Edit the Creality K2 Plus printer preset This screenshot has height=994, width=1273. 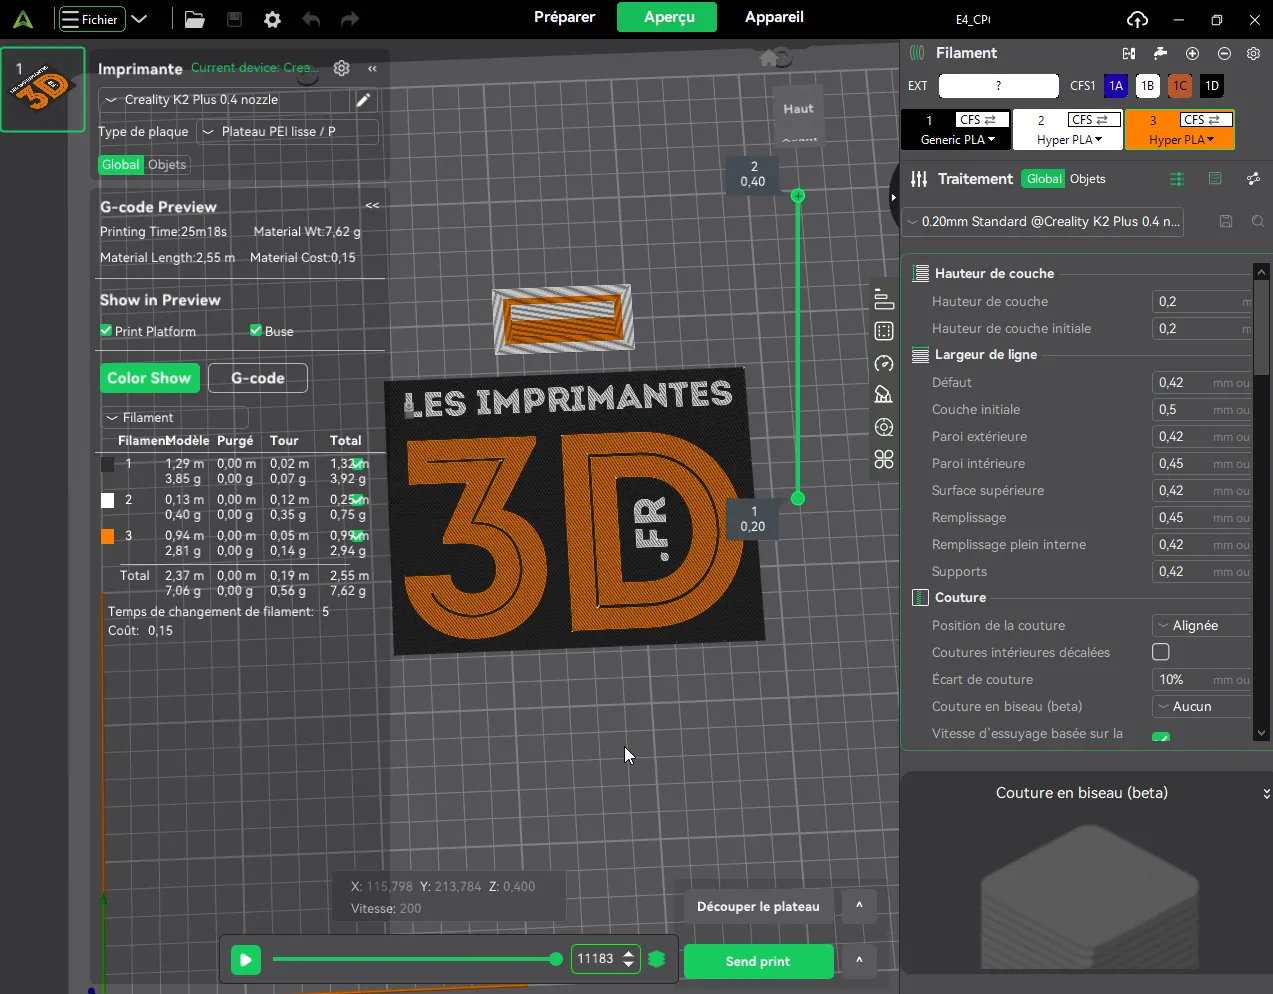pyautogui.click(x=364, y=100)
